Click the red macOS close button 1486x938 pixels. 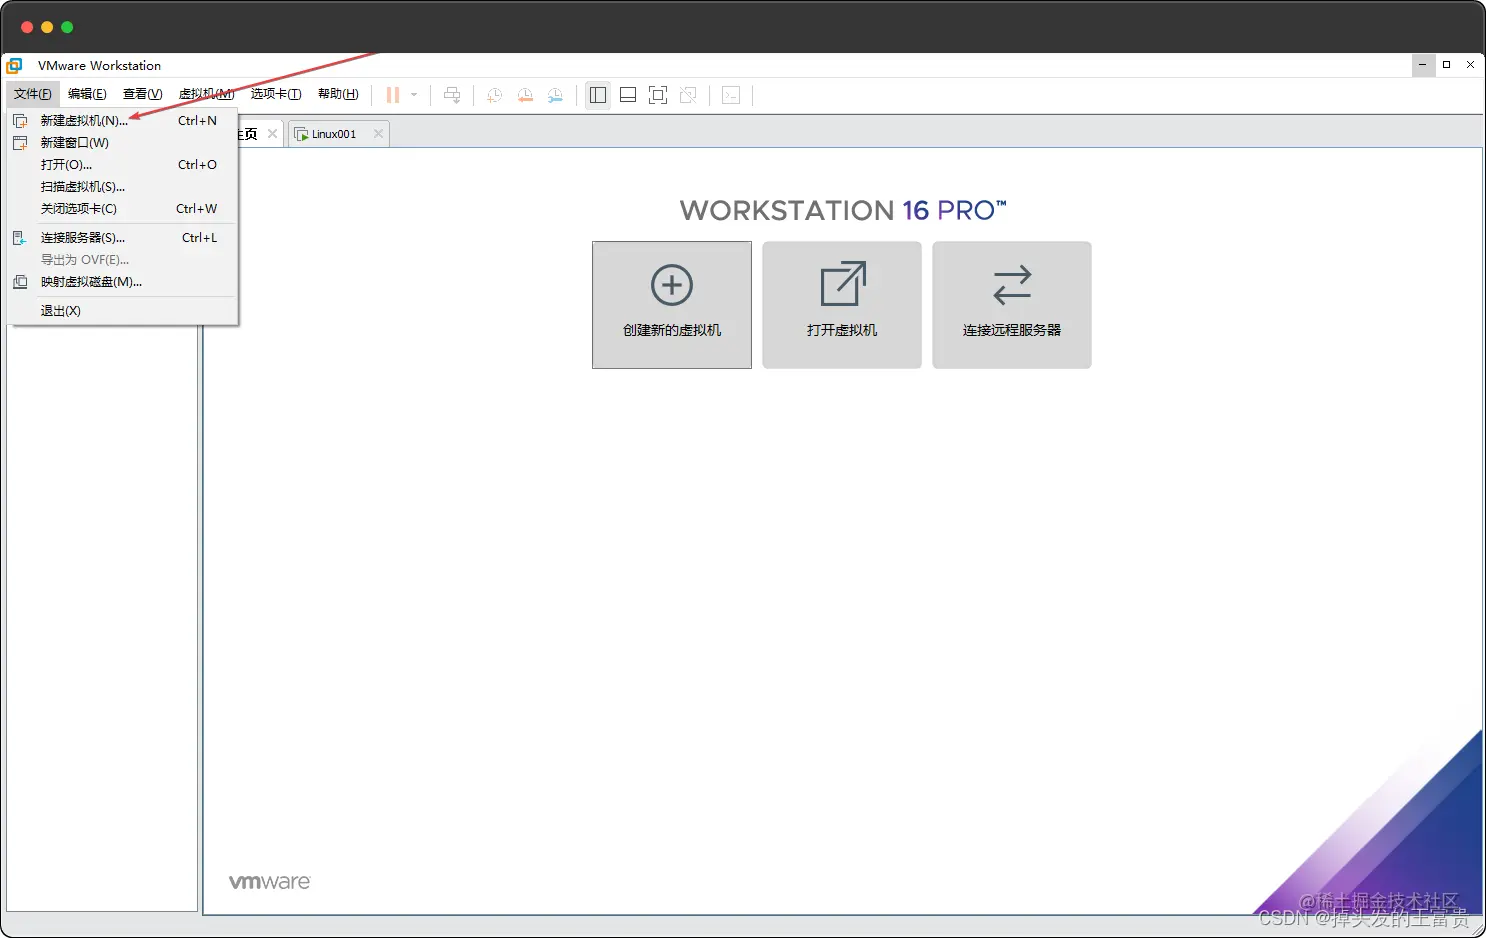click(x=27, y=27)
